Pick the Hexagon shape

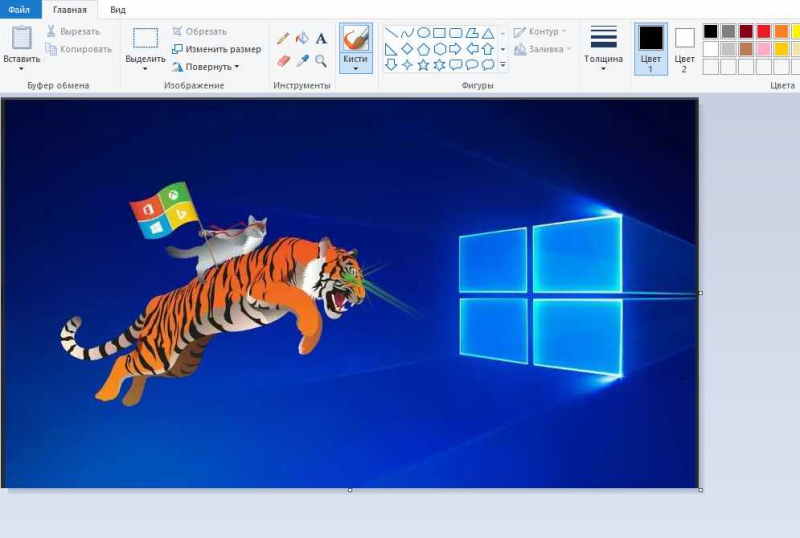coord(439,49)
